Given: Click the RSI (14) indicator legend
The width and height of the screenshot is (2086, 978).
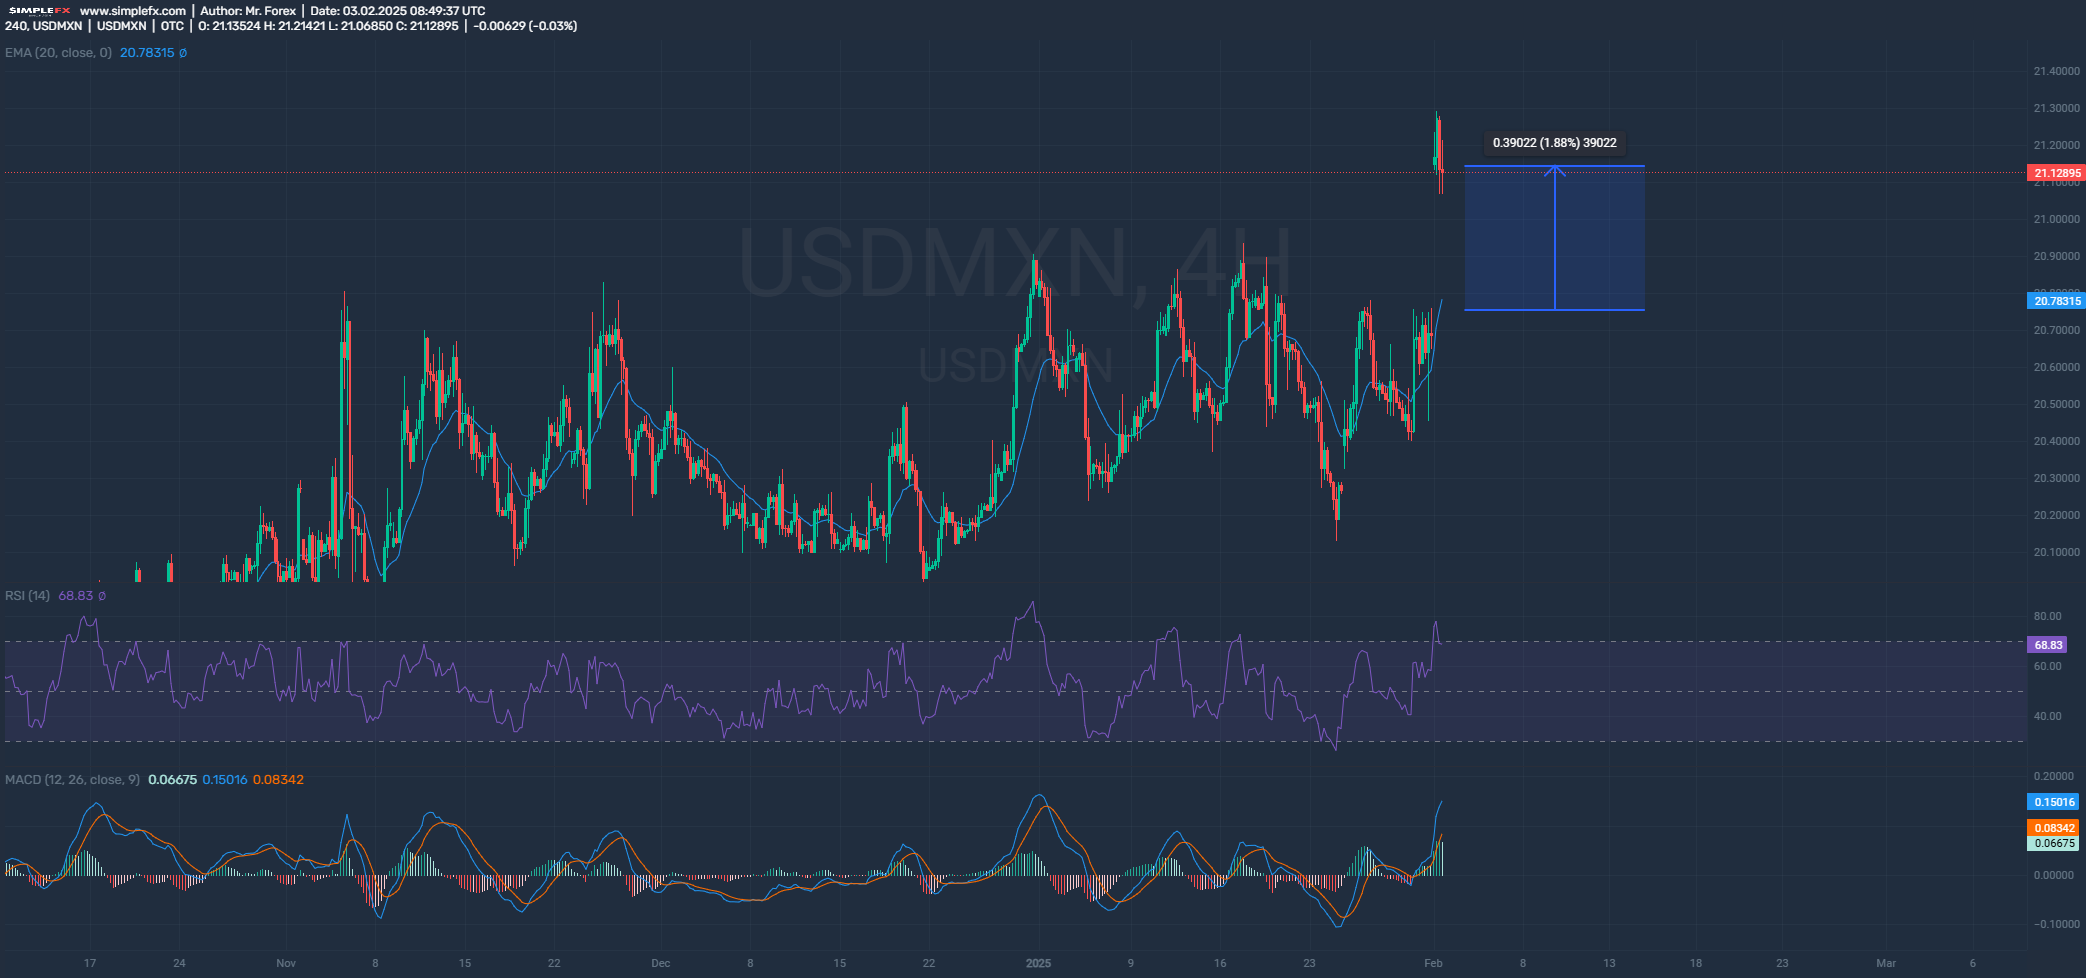Looking at the screenshot, I should (x=27, y=596).
